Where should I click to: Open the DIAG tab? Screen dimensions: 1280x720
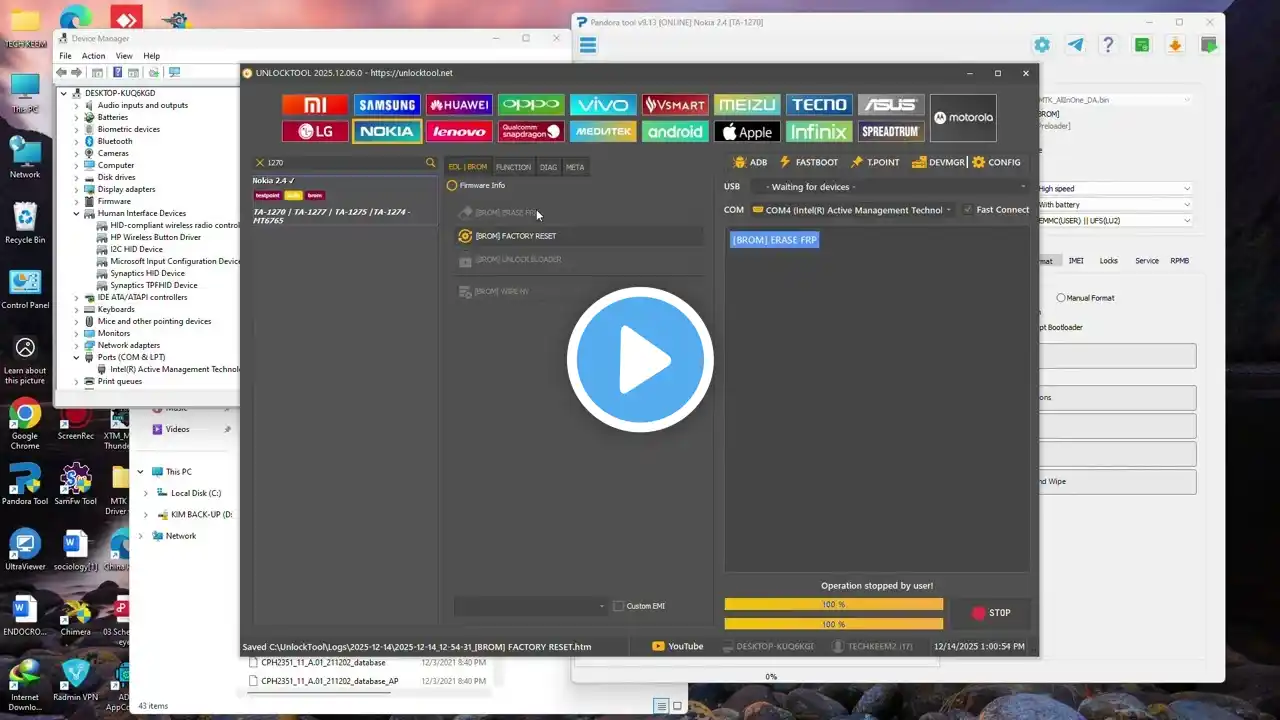[548, 167]
